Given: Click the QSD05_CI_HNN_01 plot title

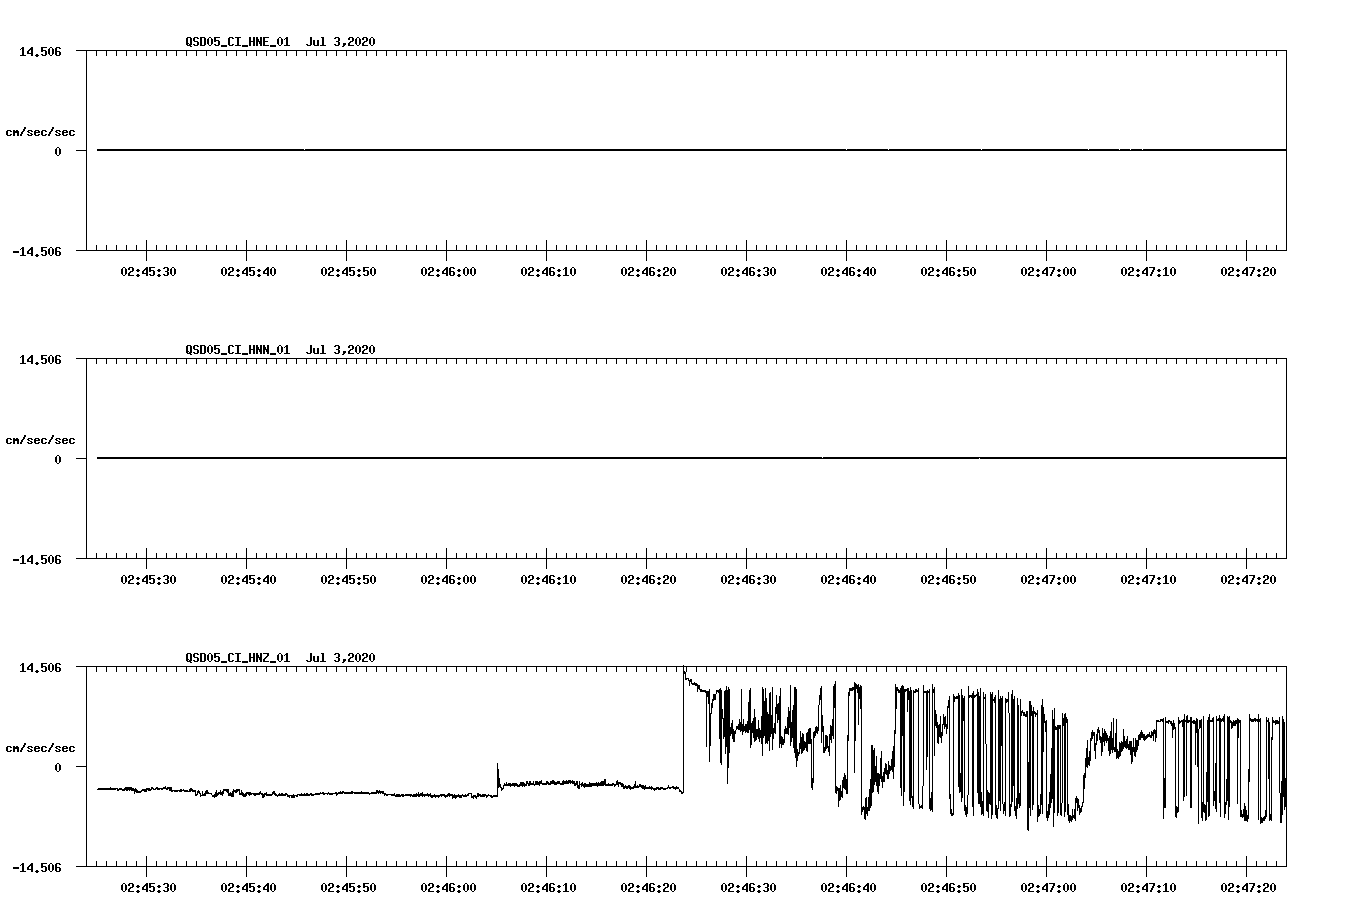Looking at the screenshot, I should coord(280,349).
